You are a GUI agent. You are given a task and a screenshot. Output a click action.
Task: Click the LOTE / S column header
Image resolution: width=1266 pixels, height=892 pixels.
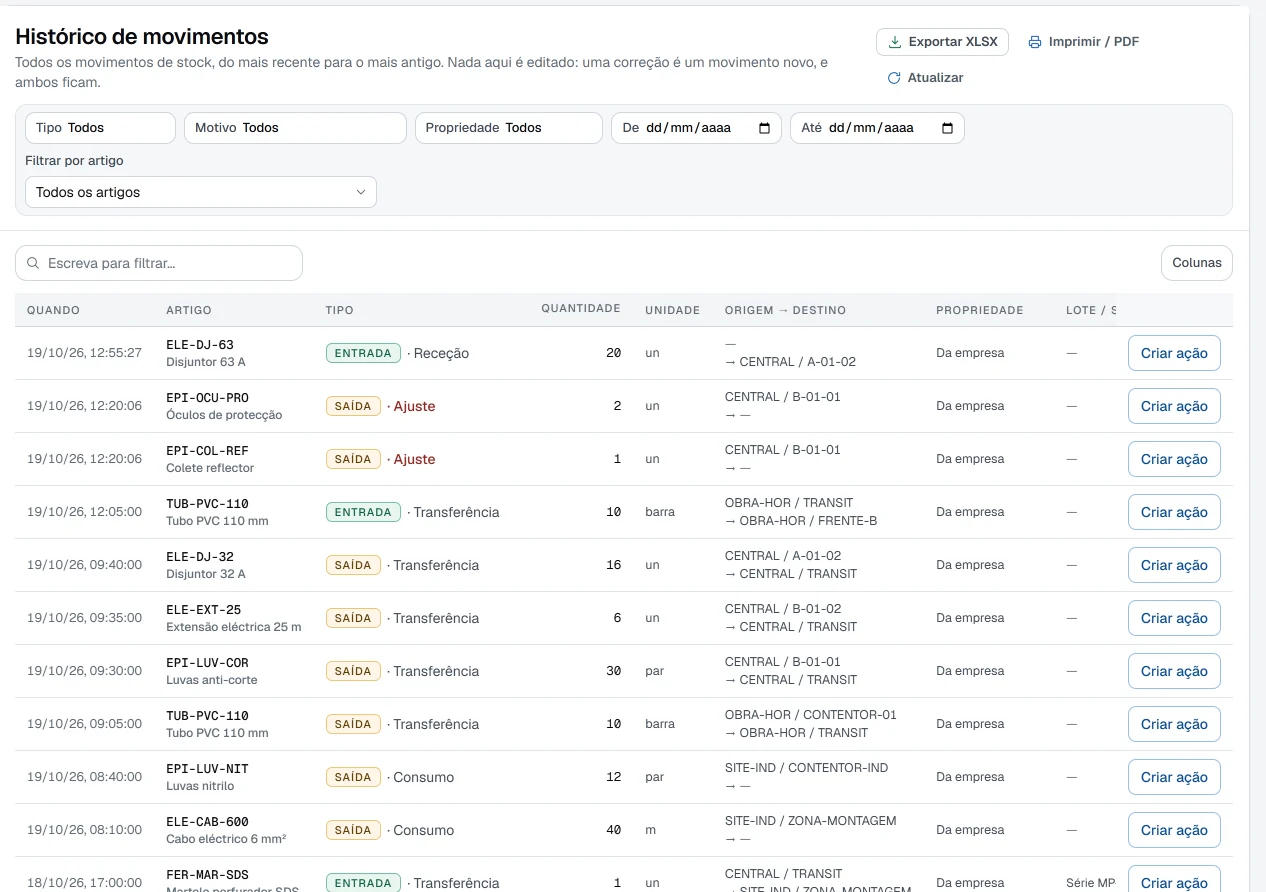[x=1091, y=310]
